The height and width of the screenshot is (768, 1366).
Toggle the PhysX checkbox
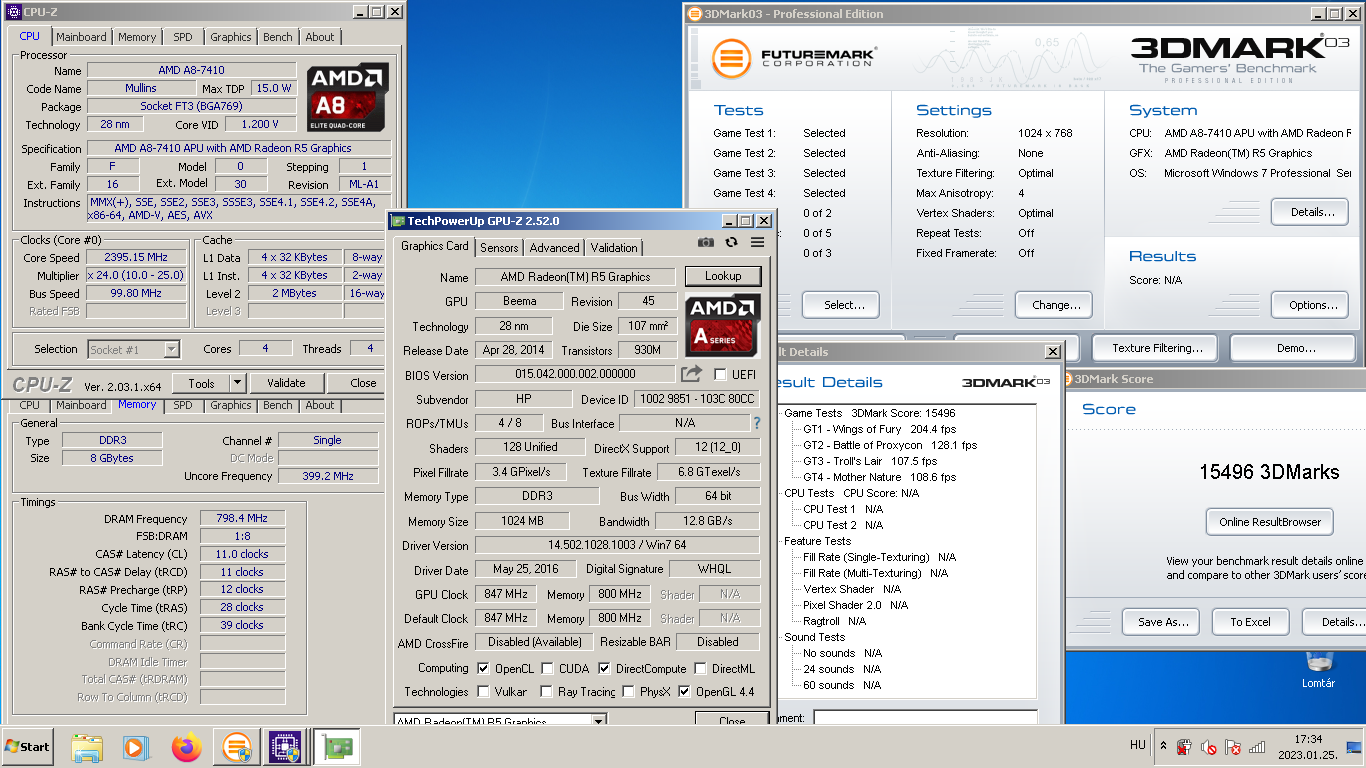(x=628, y=692)
